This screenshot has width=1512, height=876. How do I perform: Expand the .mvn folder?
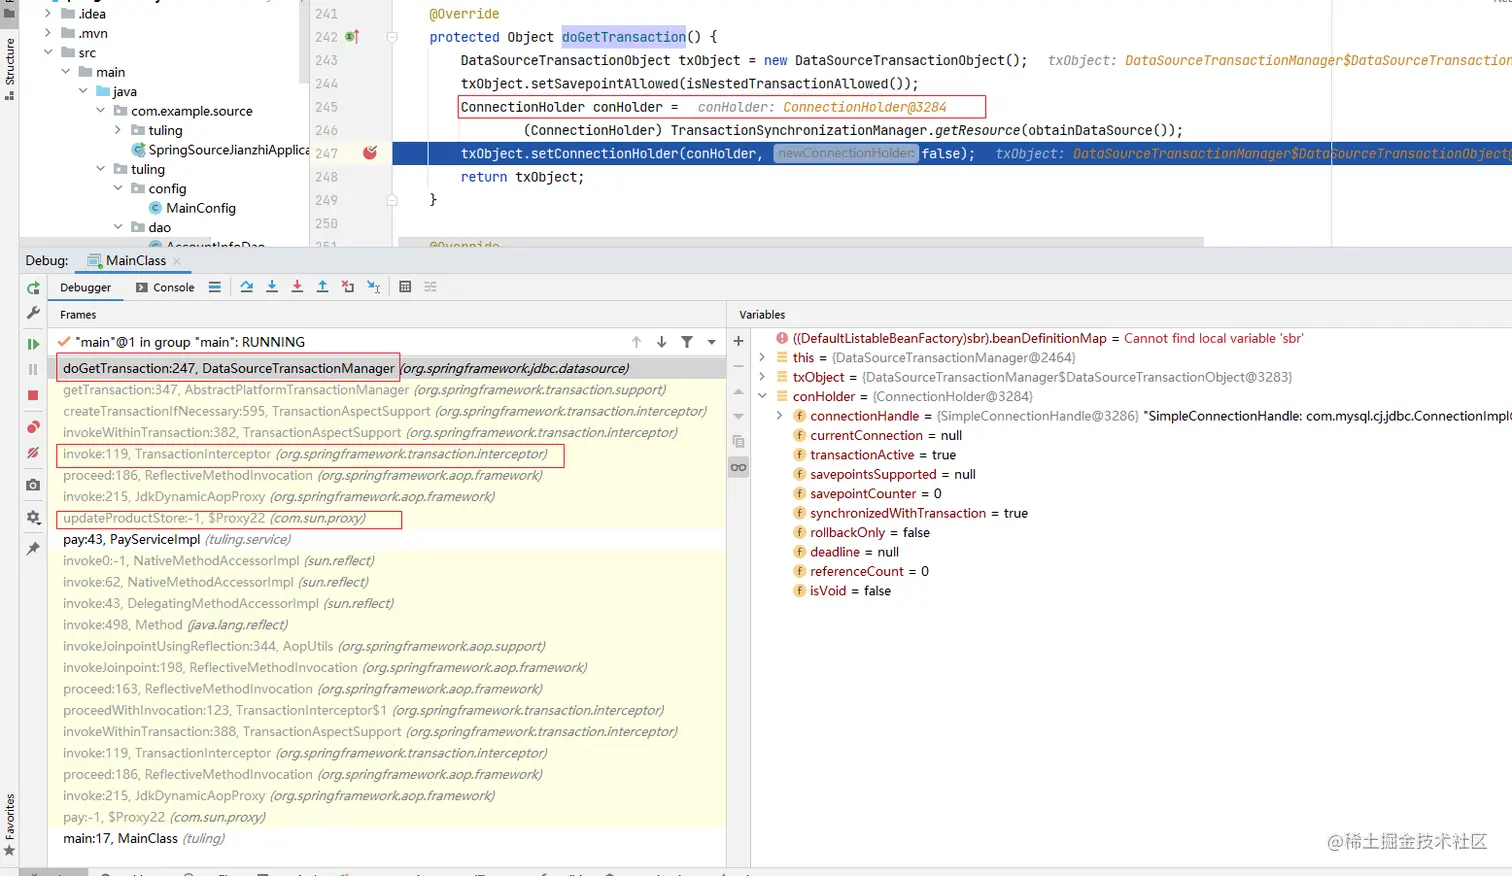[x=47, y=33]
